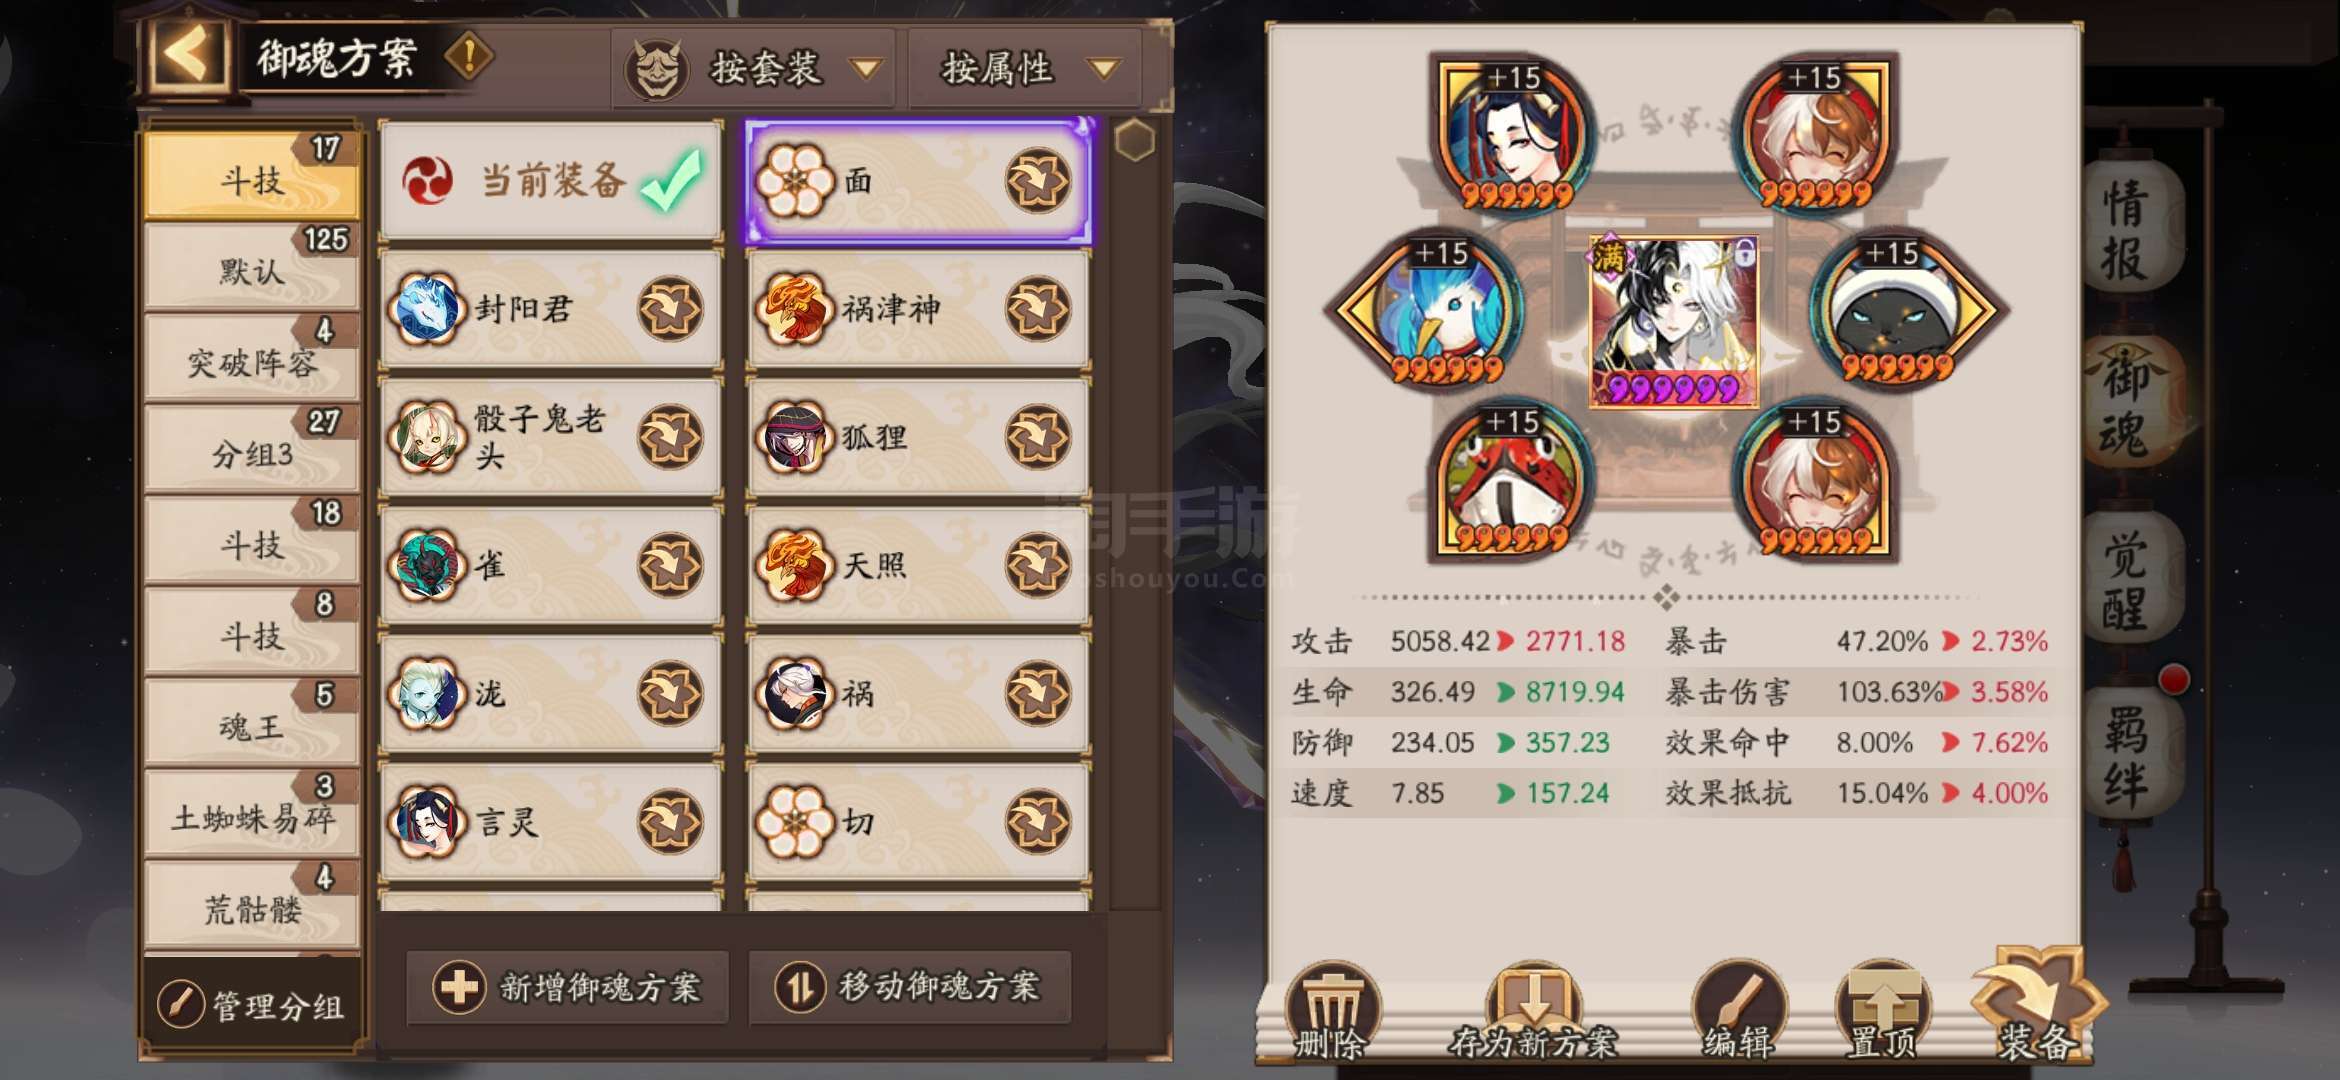Quick-equip the 封阳君 scheme arrow icon
This screenshot has width=2340, height=1080.
point(670,309)
